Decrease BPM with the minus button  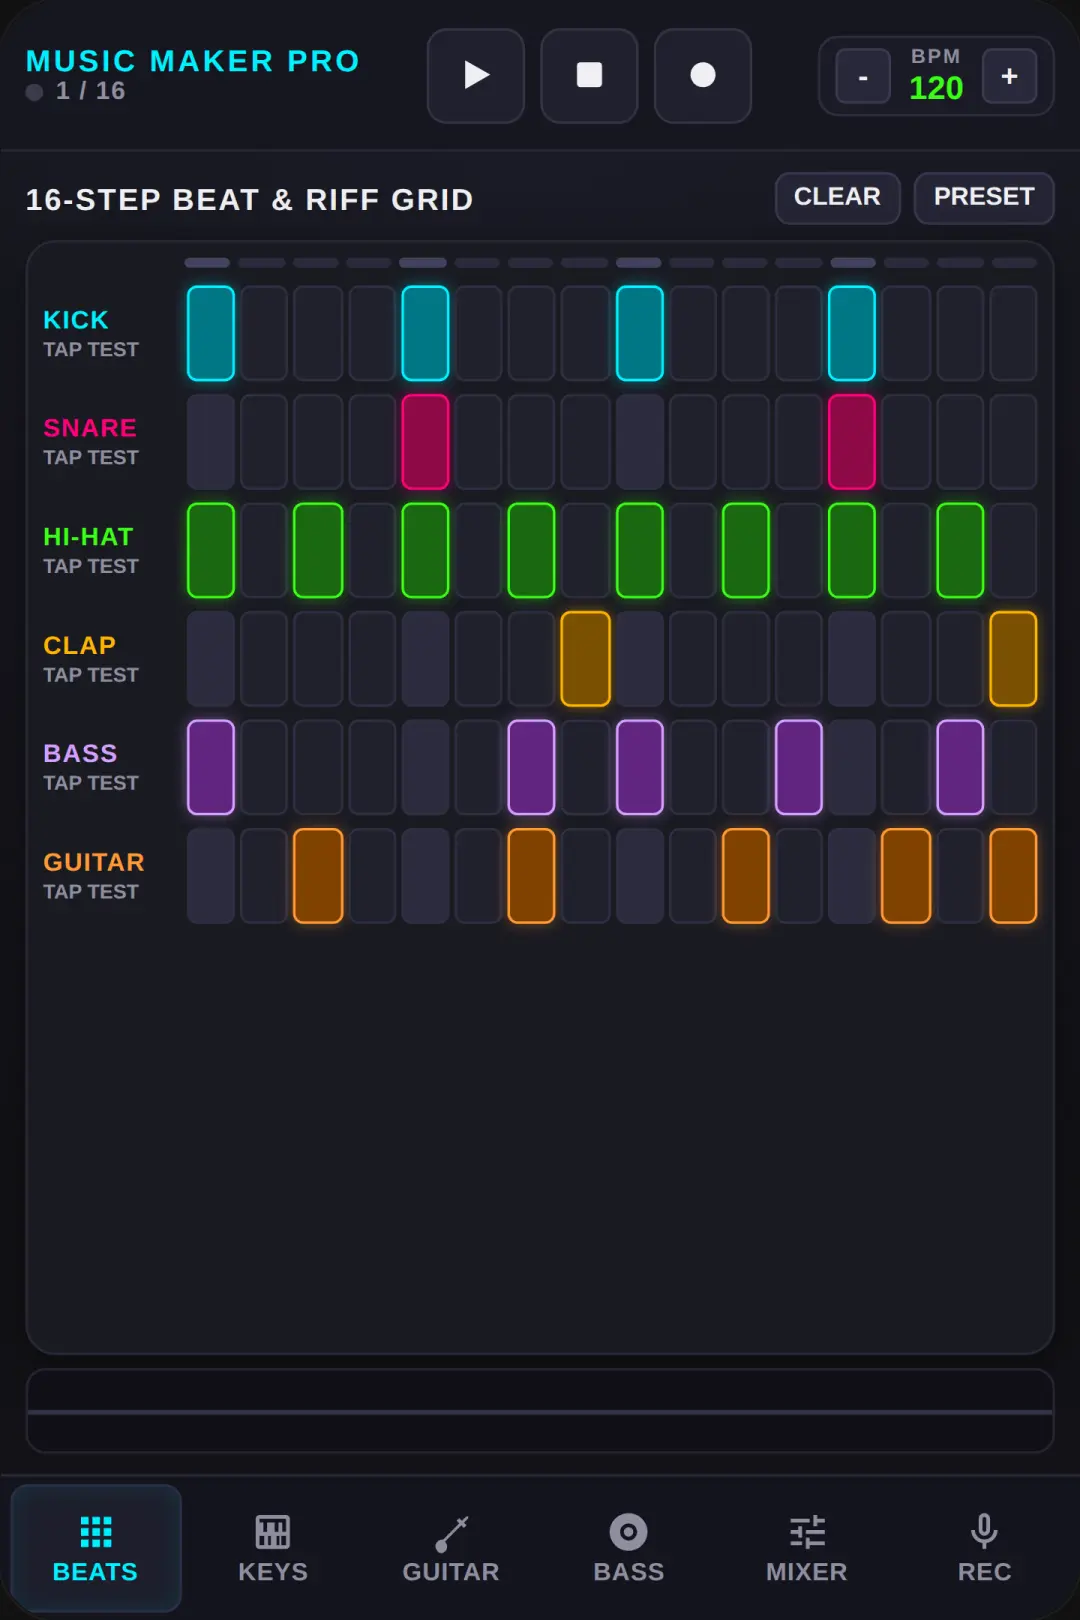tap(863, 76)
